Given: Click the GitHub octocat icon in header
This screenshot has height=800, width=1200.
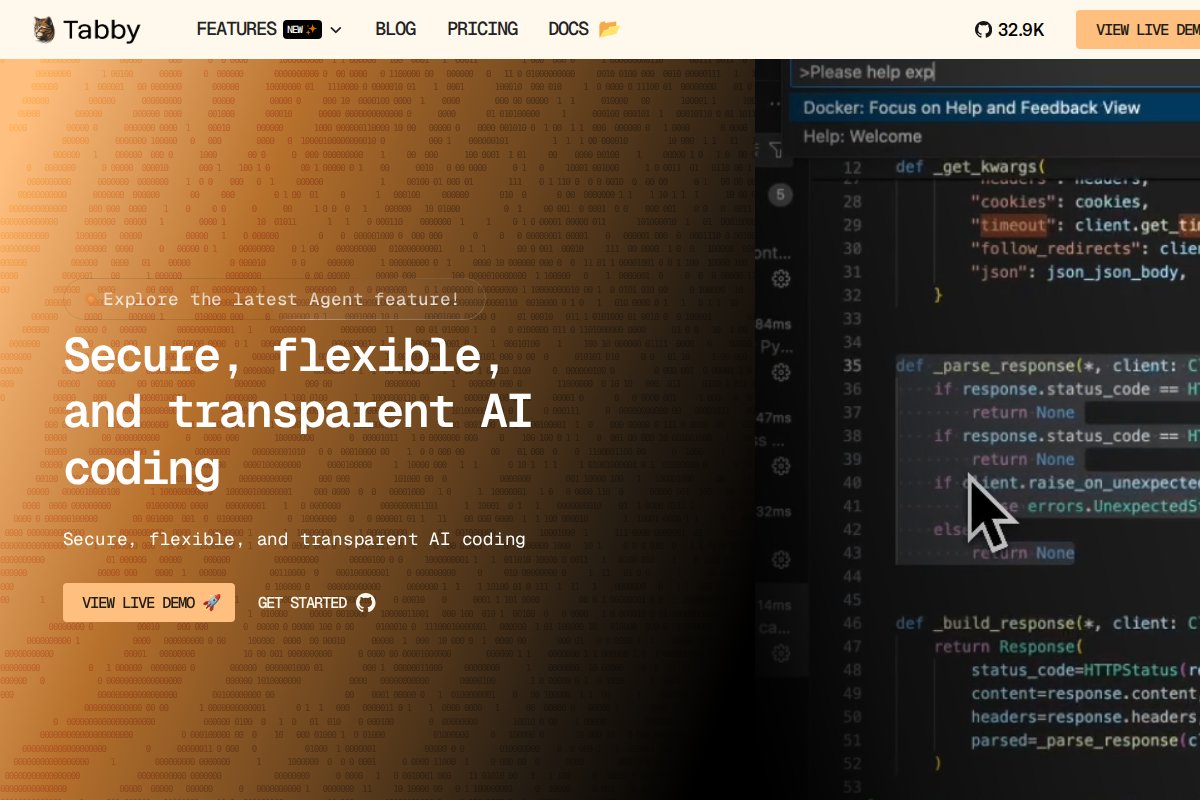Looking at the screenshot, I should pos(983,30).
